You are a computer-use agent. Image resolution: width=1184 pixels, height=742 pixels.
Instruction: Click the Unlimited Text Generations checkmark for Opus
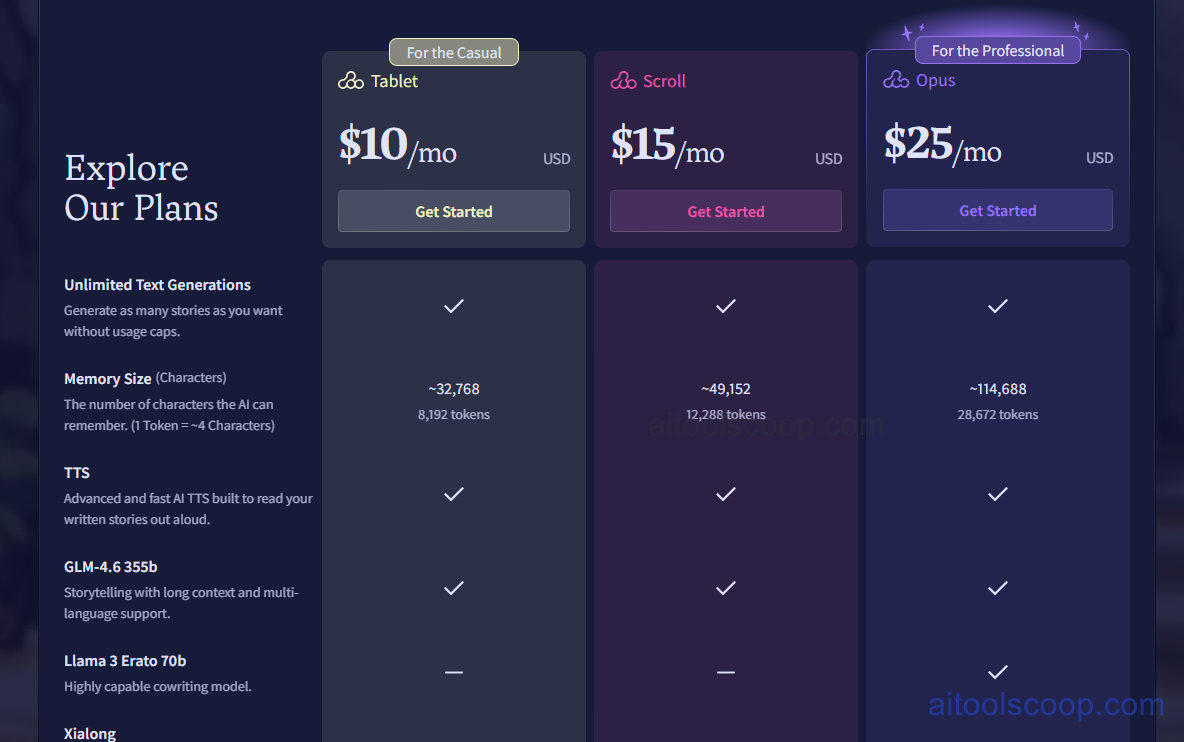(997, 306)
